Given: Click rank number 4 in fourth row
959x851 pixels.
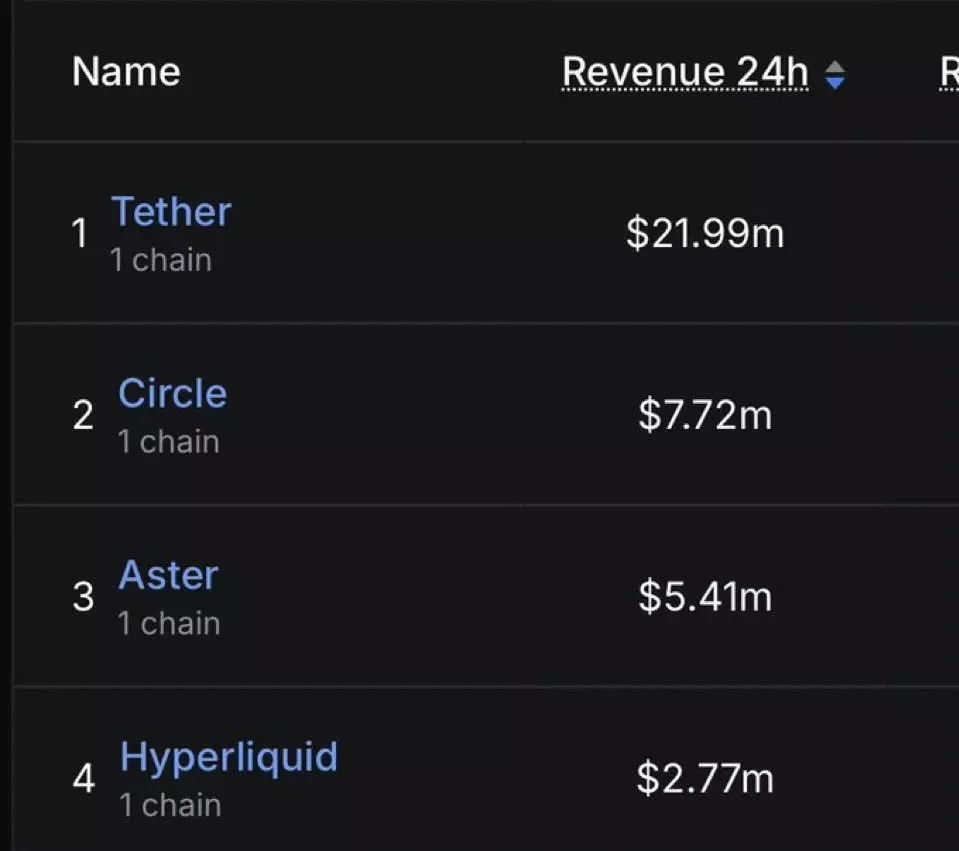Looking at the screenshot, I should click(85, 779).
